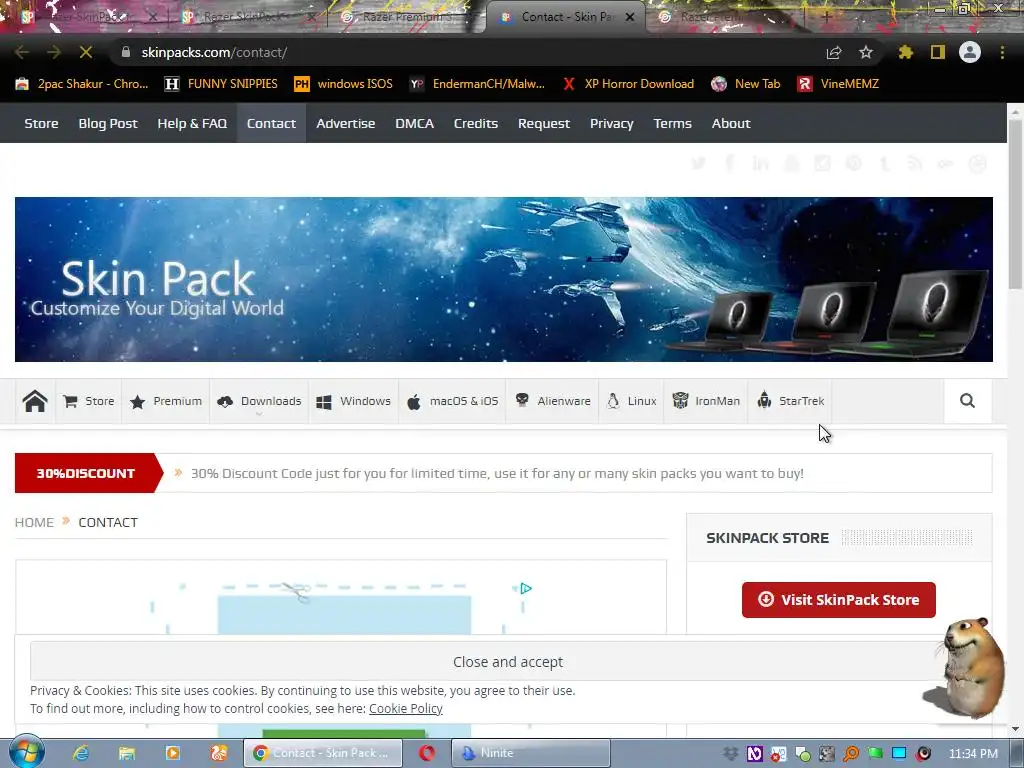The height and width of the screenshot is (768, 1024).
Task: Expand the Downloads menu chevron
Action: coord(259,414)
